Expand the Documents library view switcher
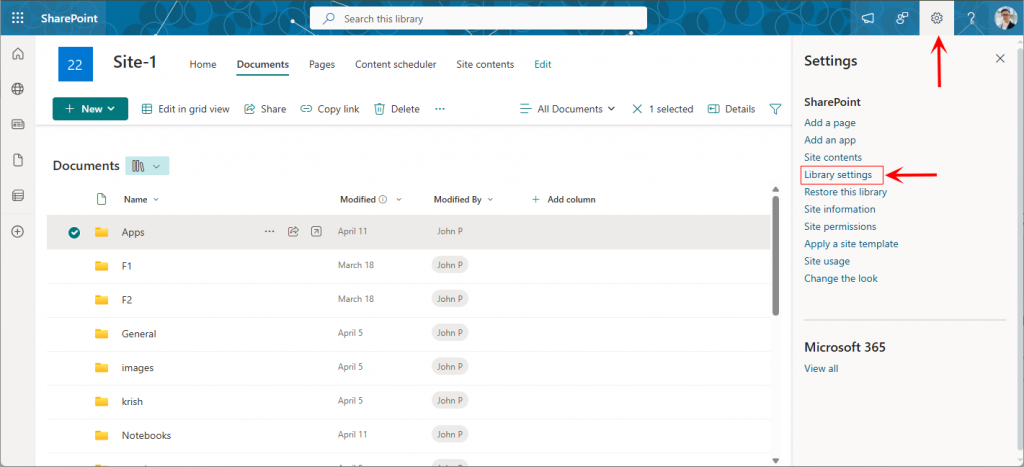 147,166
